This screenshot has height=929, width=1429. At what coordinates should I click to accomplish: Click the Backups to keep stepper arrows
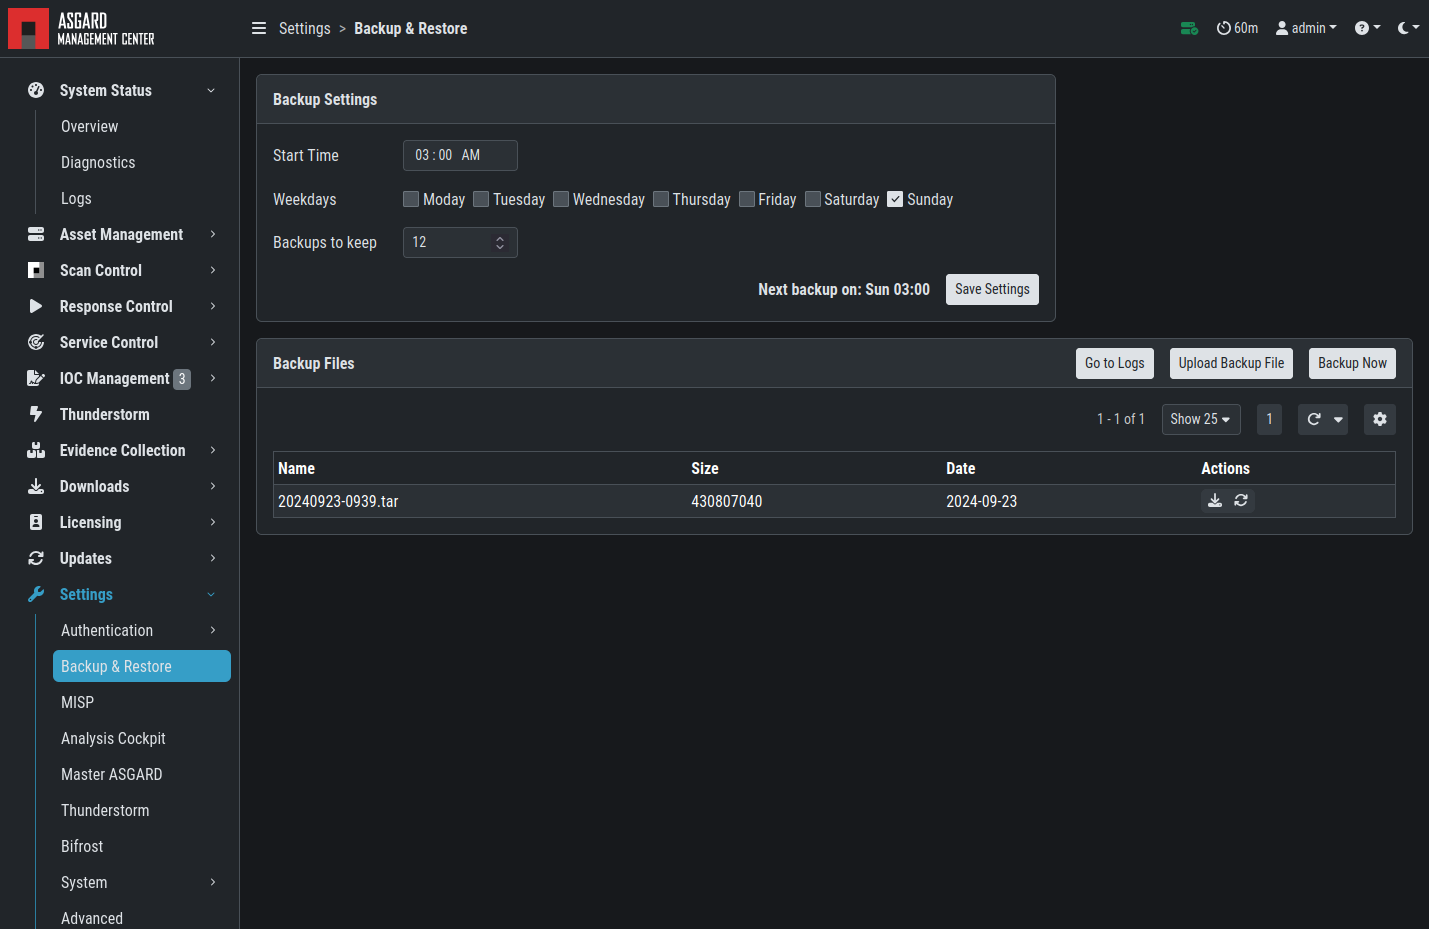click(x=500, y=243)
